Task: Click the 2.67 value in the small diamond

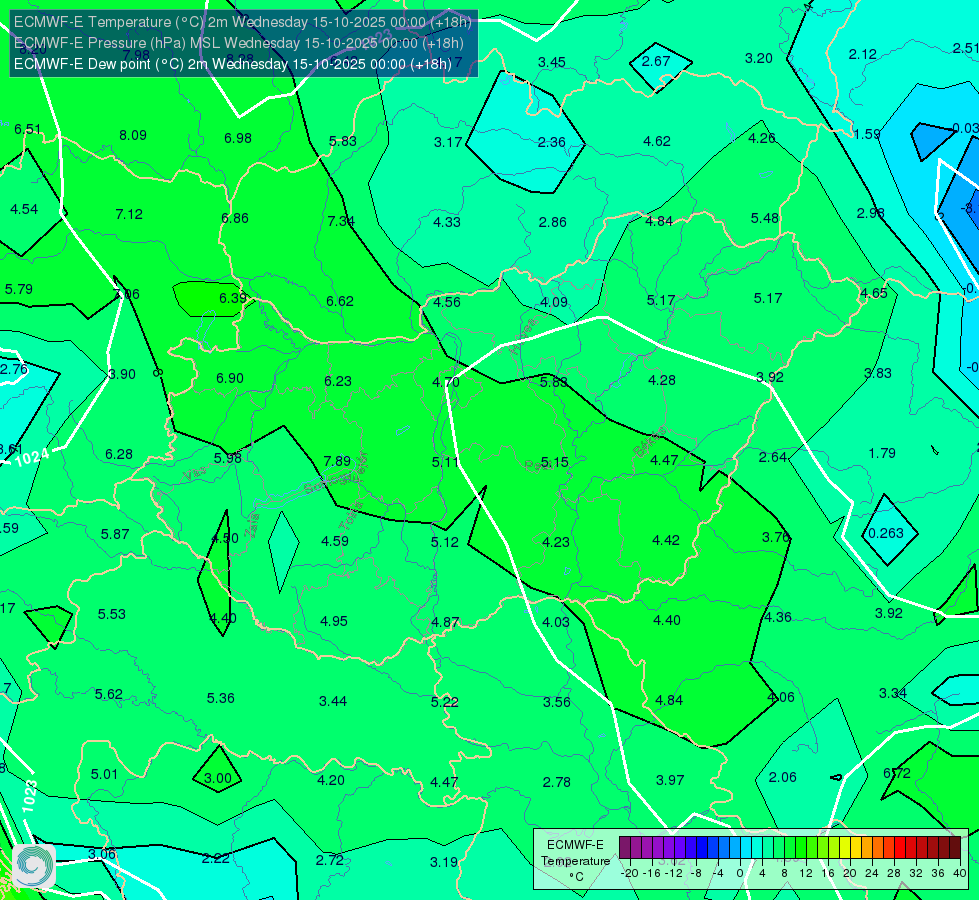Action: tap(656, 61)
